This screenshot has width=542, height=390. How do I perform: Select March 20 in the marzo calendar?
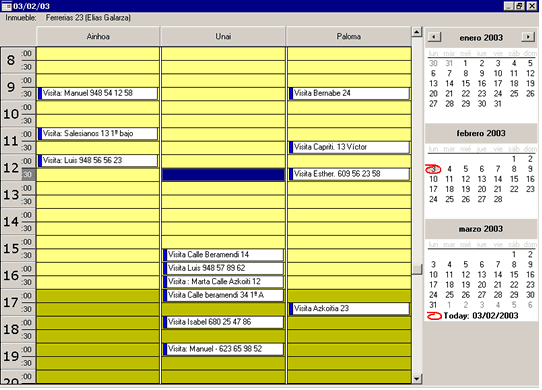point(482,285)
